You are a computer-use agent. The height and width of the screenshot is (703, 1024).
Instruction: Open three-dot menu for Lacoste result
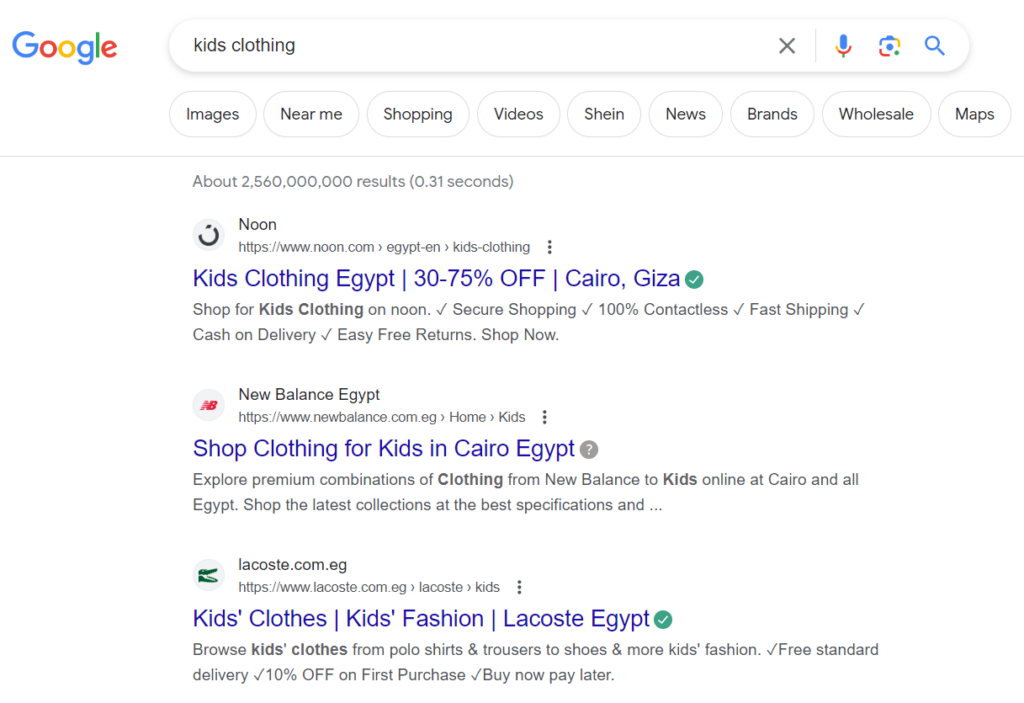(x=520, y=587)
